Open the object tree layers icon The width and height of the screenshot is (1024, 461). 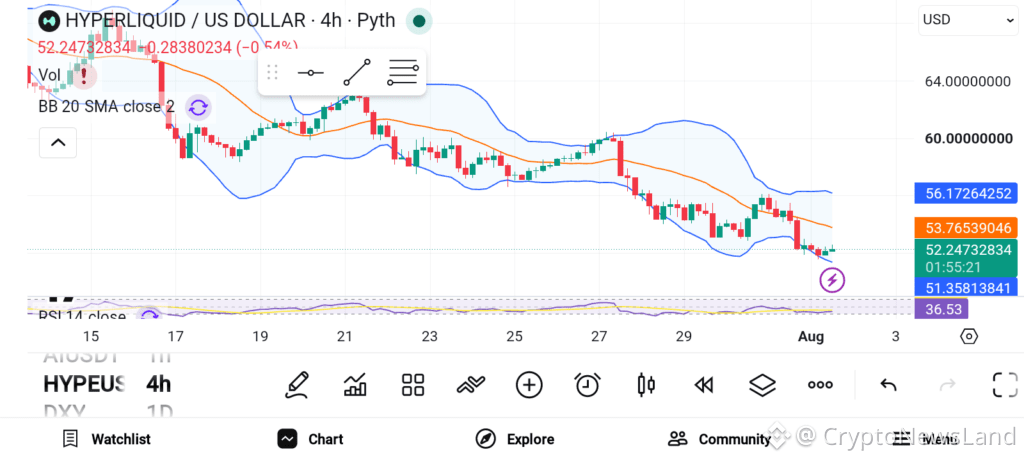(x=761, y=385)
